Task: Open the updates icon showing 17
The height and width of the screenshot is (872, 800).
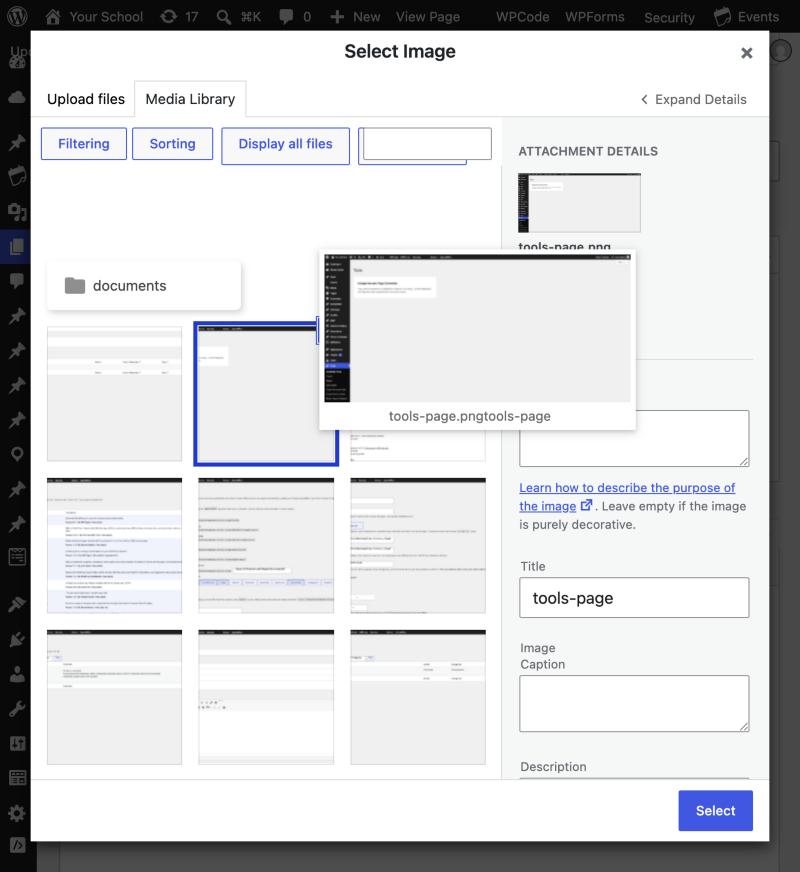Action: coord(169,17)
